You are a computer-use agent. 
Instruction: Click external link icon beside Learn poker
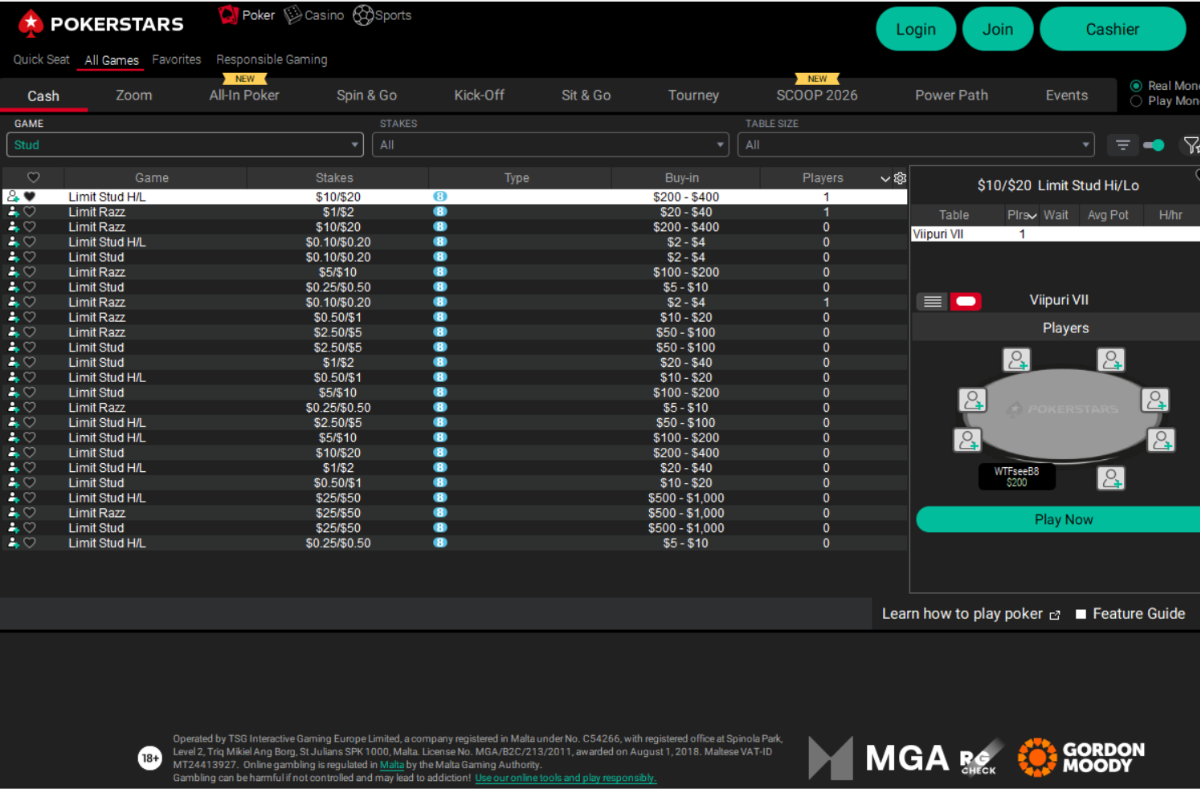tap(1054, 615)
